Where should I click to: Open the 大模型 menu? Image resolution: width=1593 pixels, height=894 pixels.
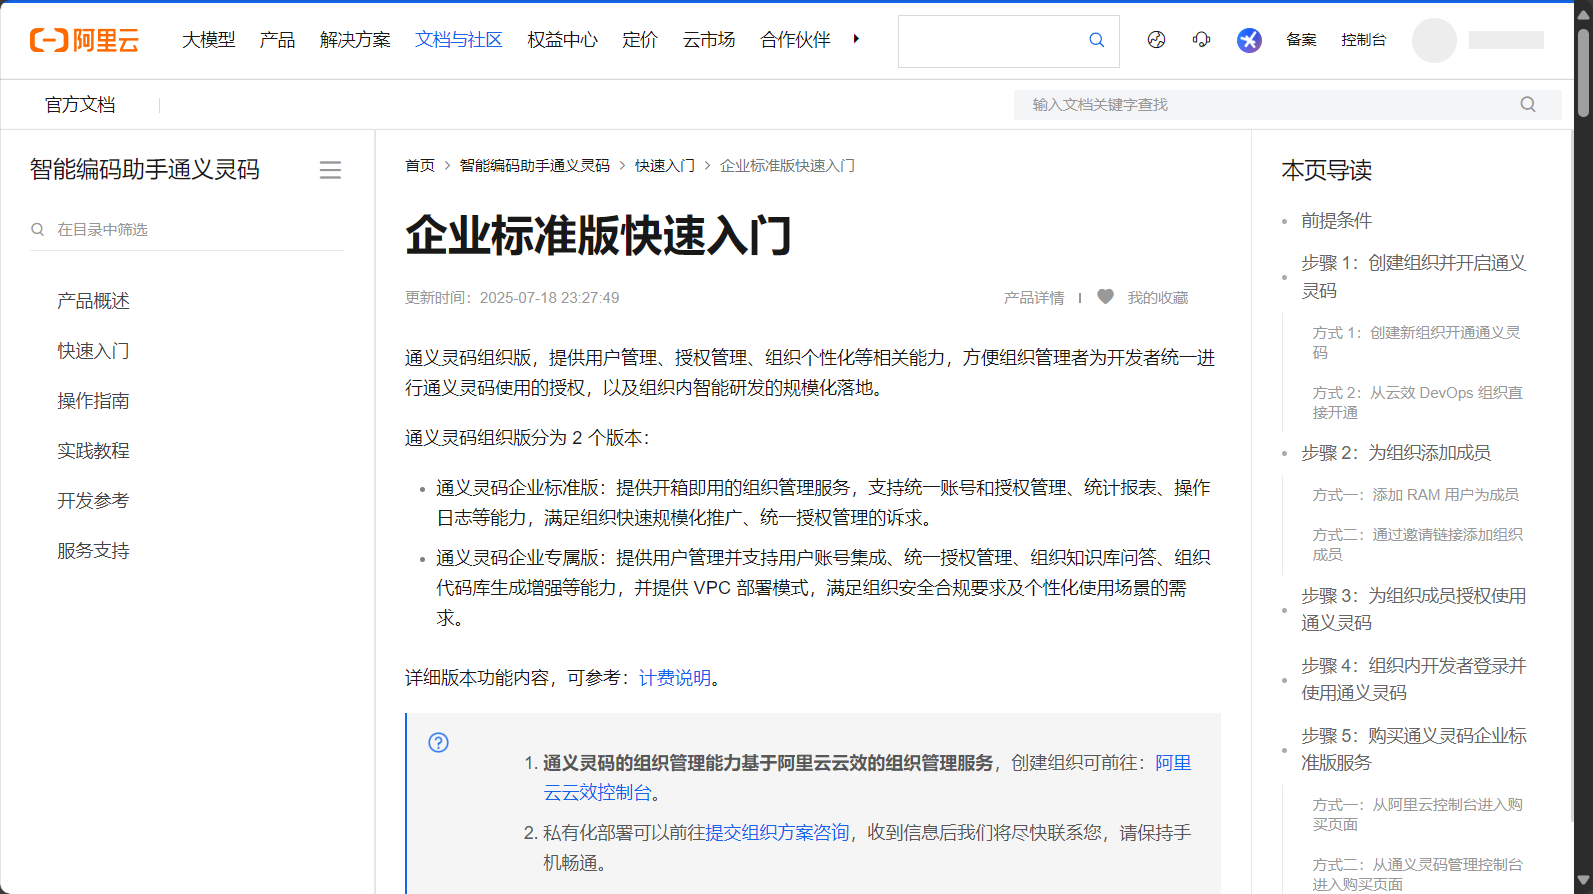point(208,40)
